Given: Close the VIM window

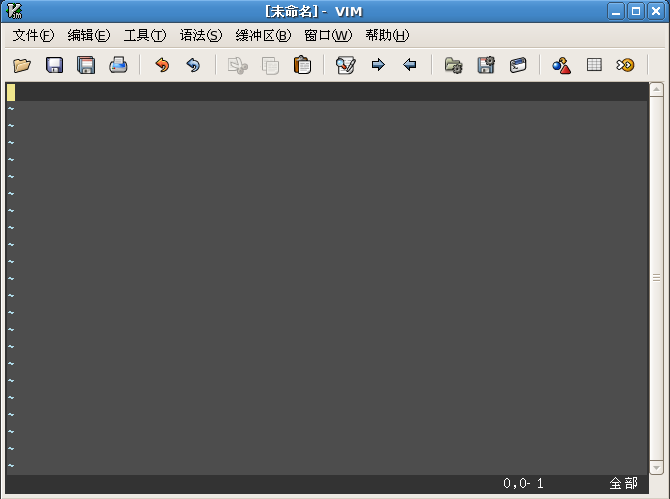Looking at the screenshot, I should 655,12.
